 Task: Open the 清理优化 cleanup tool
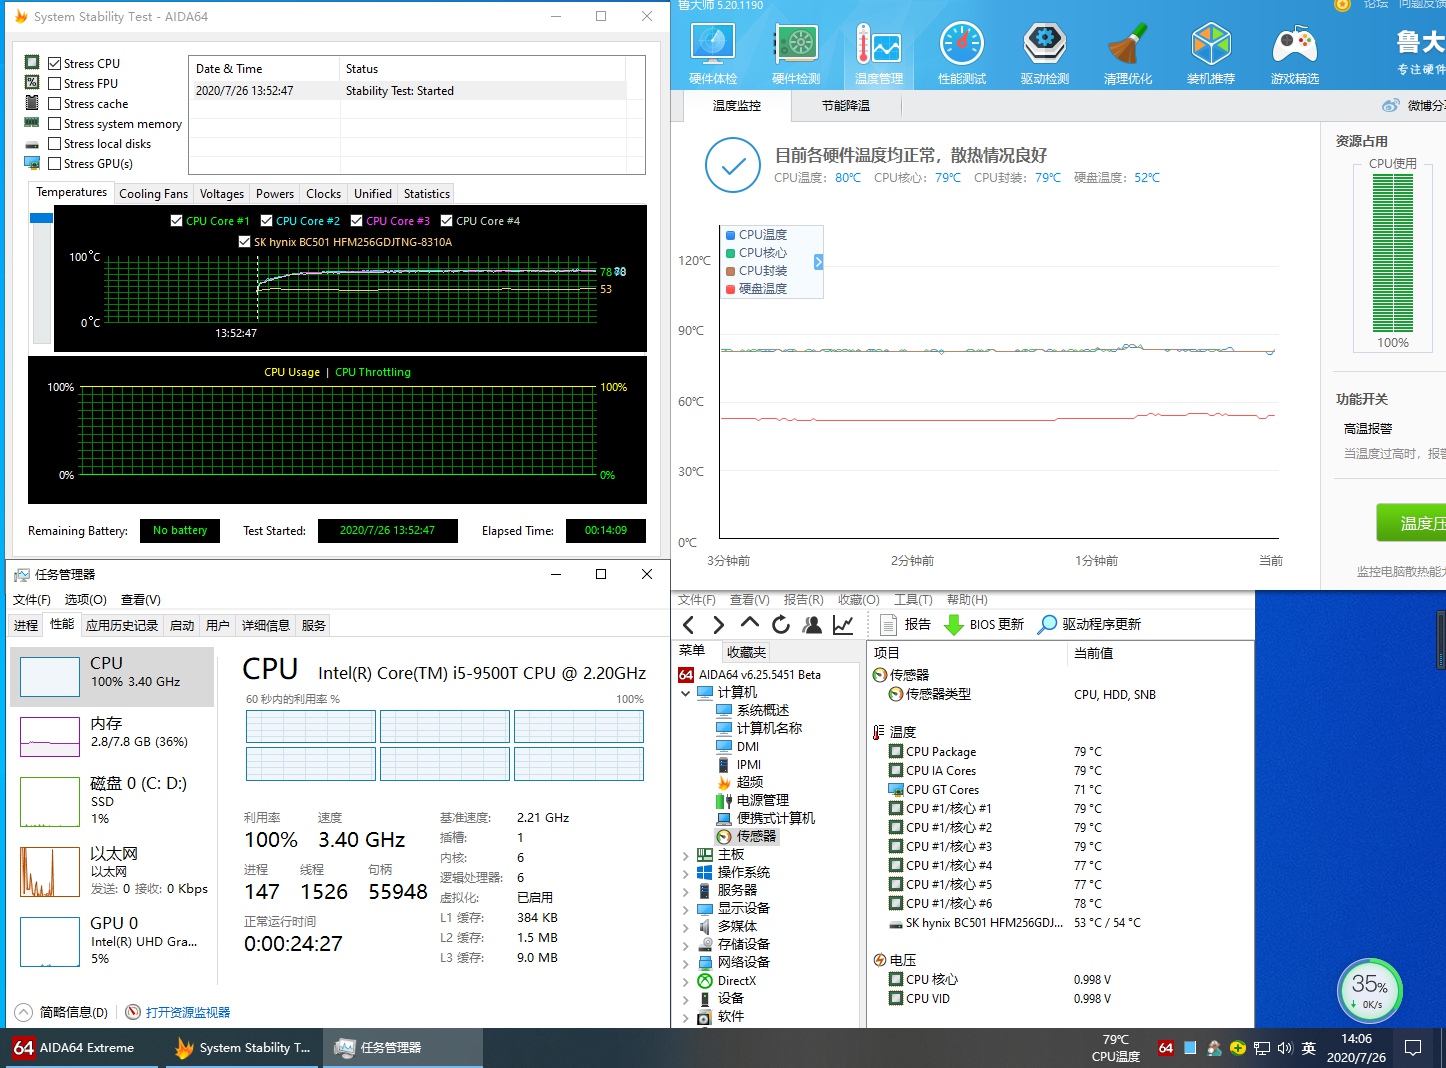[x=1128, y=50]
